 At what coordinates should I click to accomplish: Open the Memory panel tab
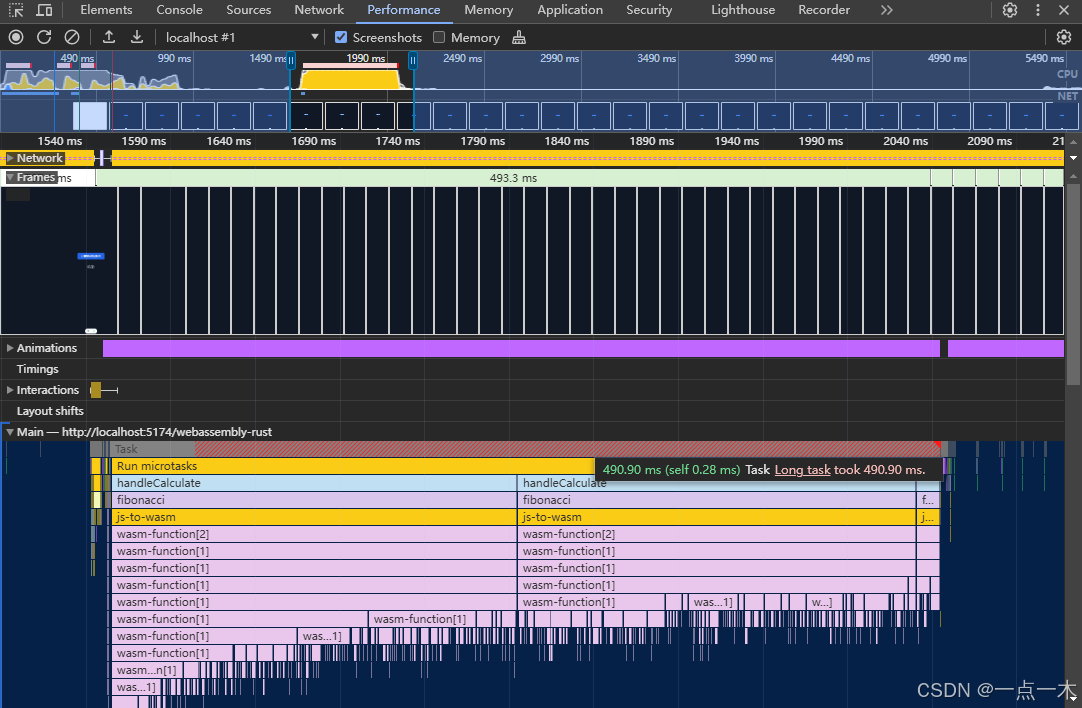pos(489,10)
